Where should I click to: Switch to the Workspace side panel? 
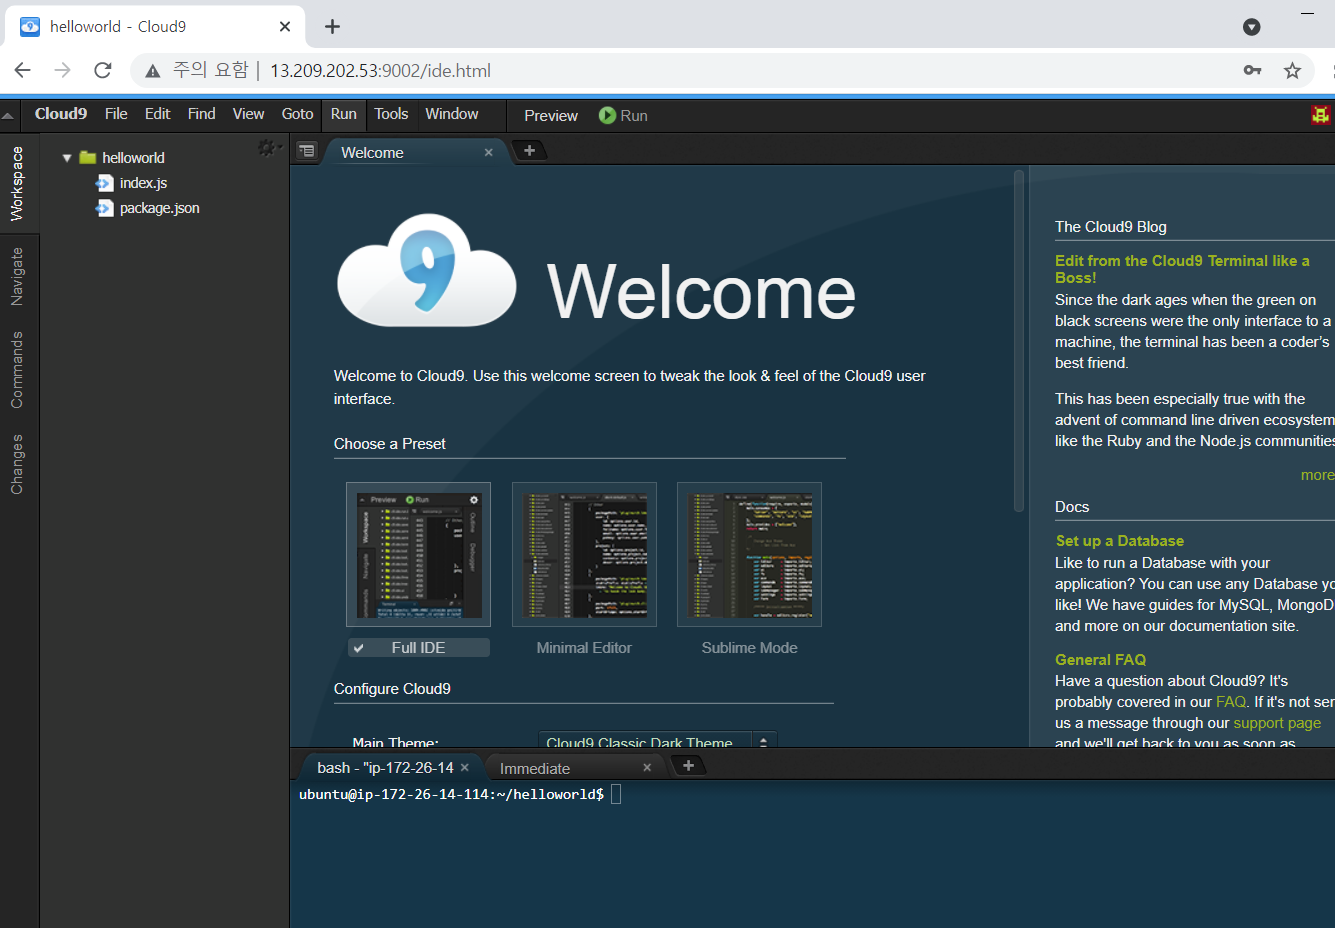(x=17, y=183)
